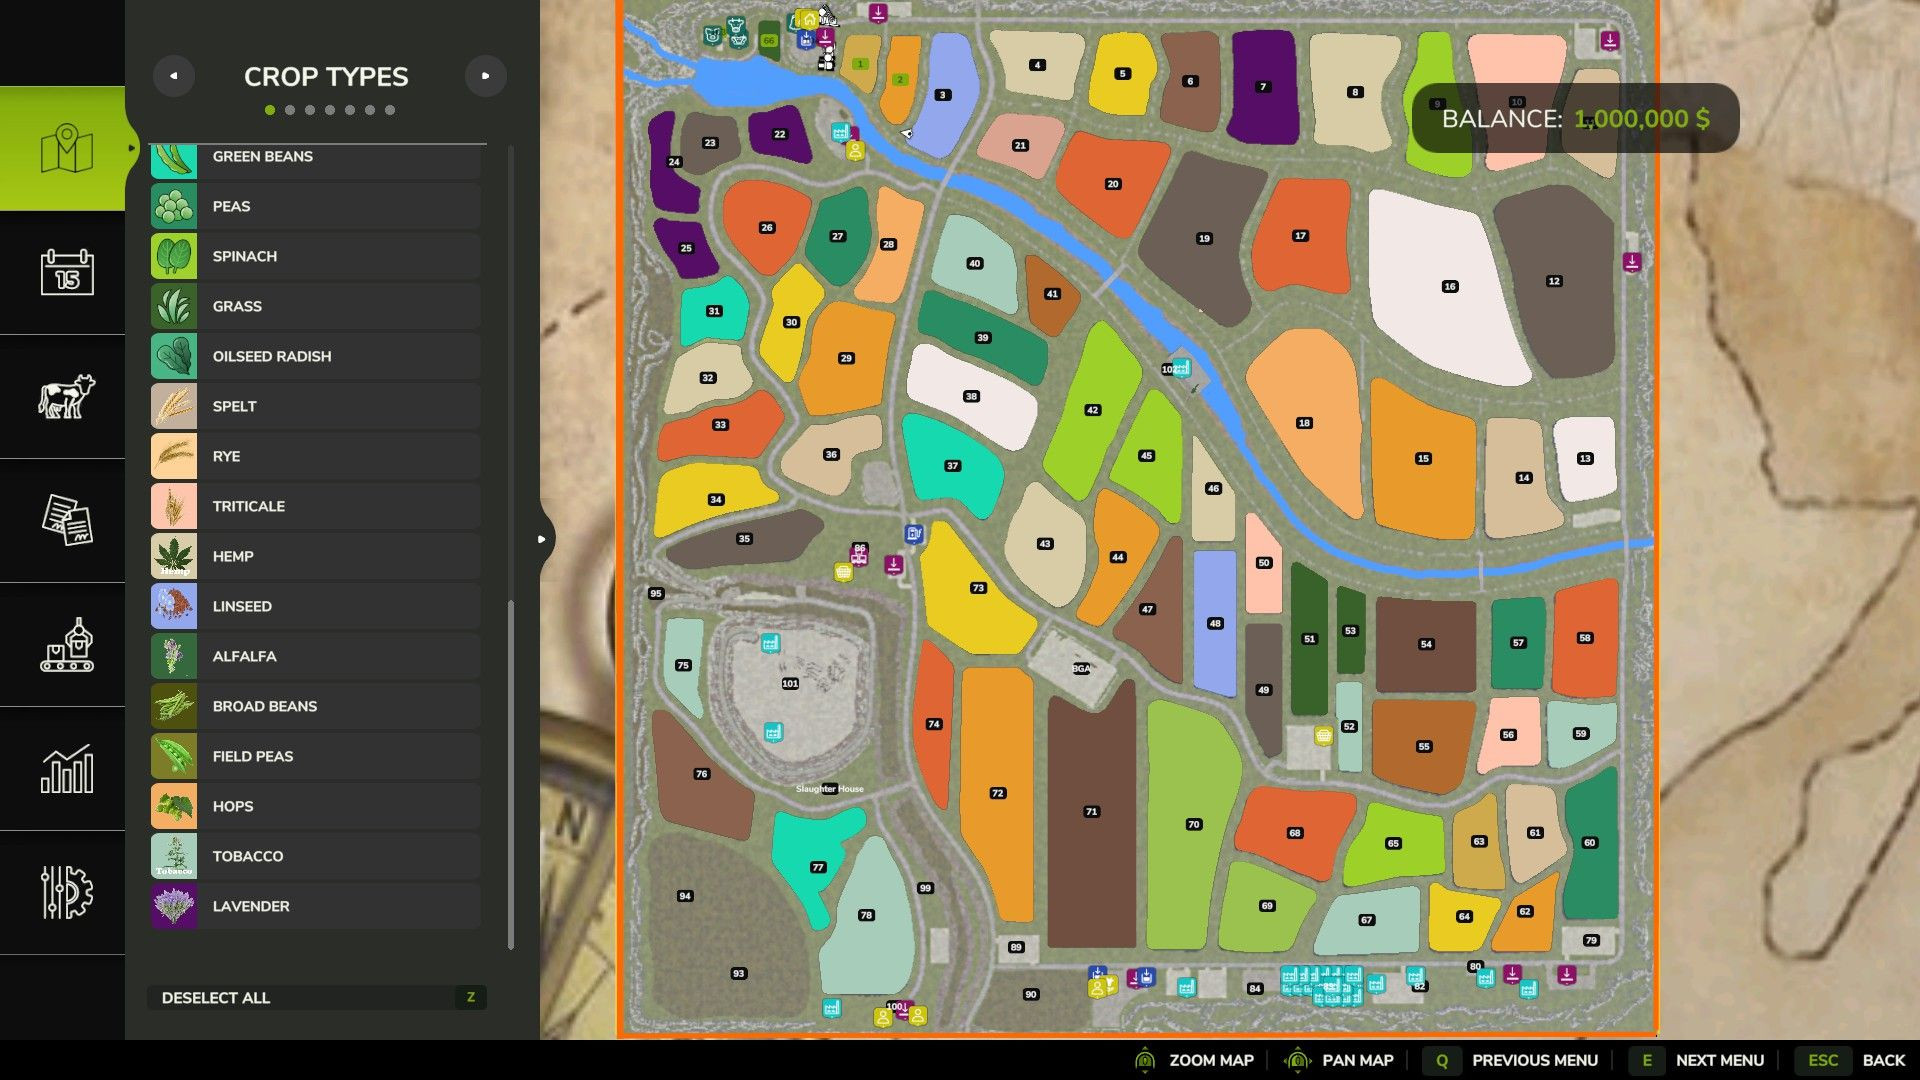This screenshot has height=1080, width=1920.
Task: Open the production chains factory icon
Action: tap(67, 644)
